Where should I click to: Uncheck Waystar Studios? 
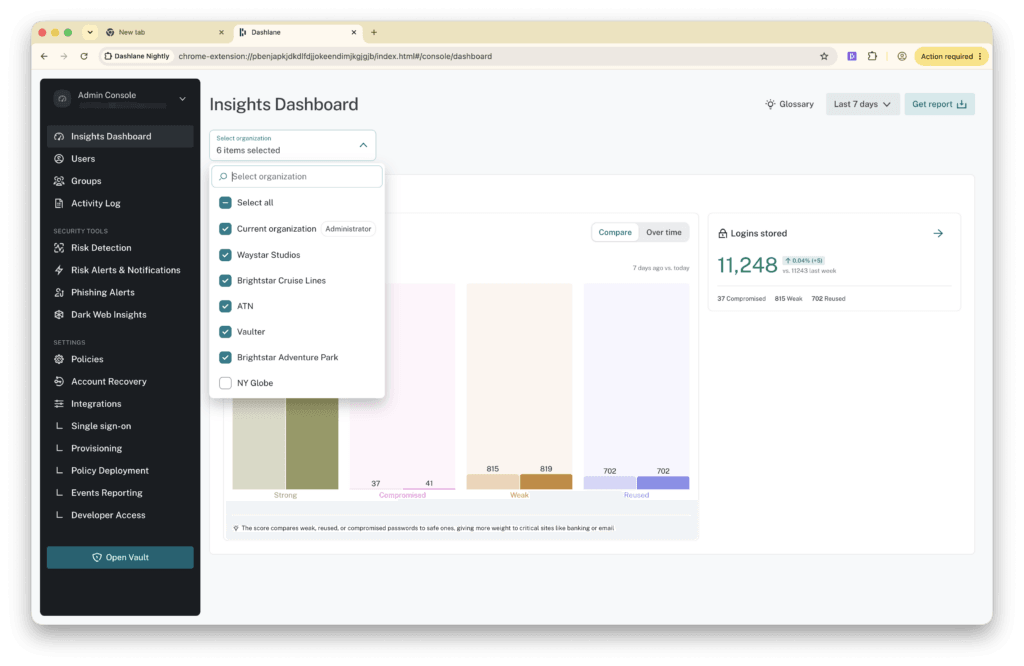[225, 255]
